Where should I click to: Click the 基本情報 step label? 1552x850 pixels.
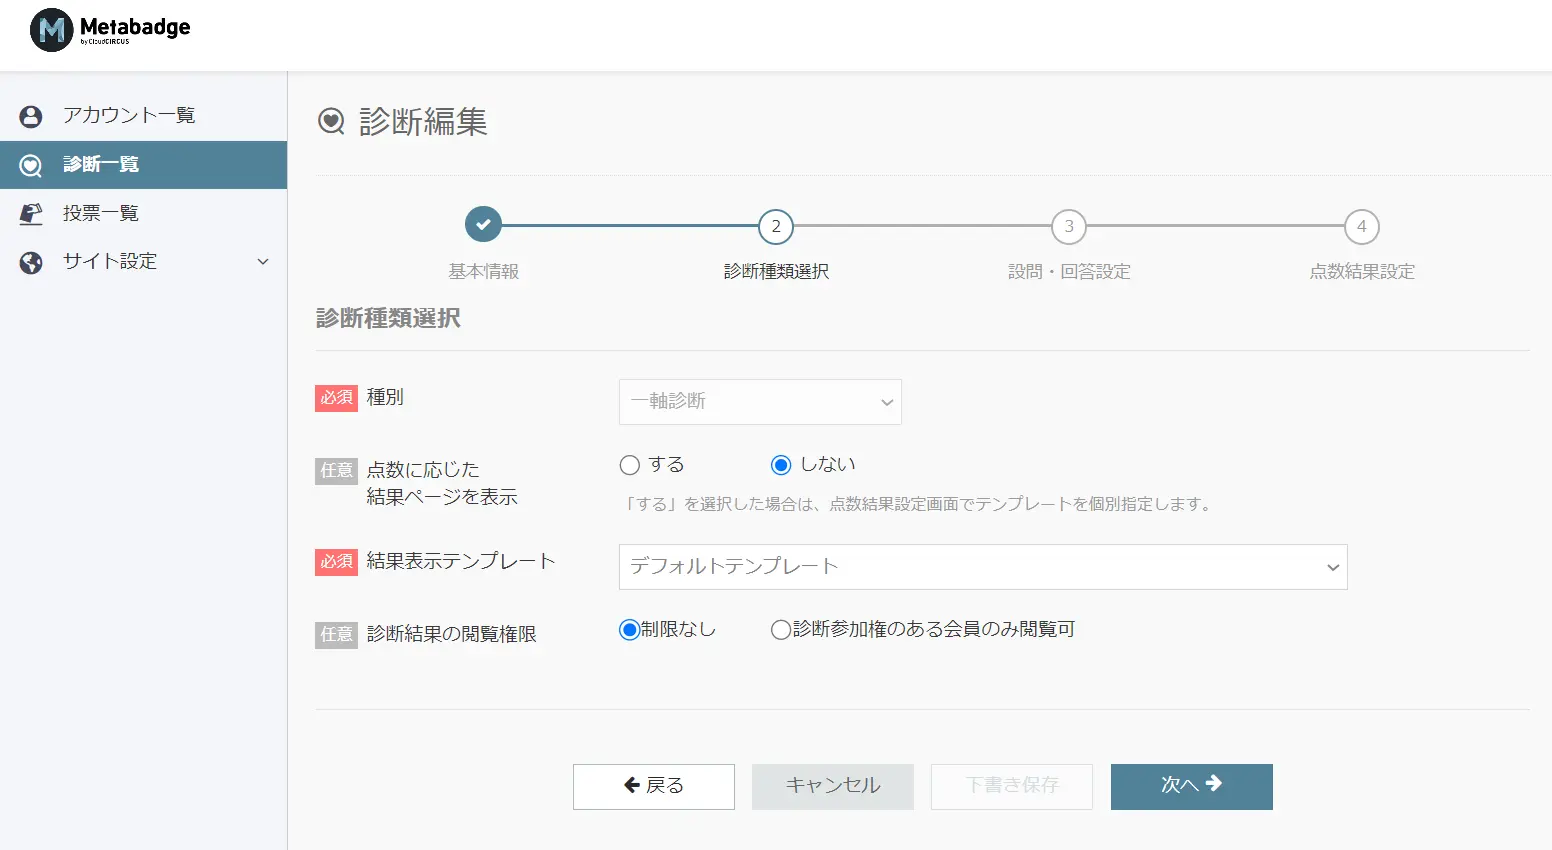(x=483, y=272)
